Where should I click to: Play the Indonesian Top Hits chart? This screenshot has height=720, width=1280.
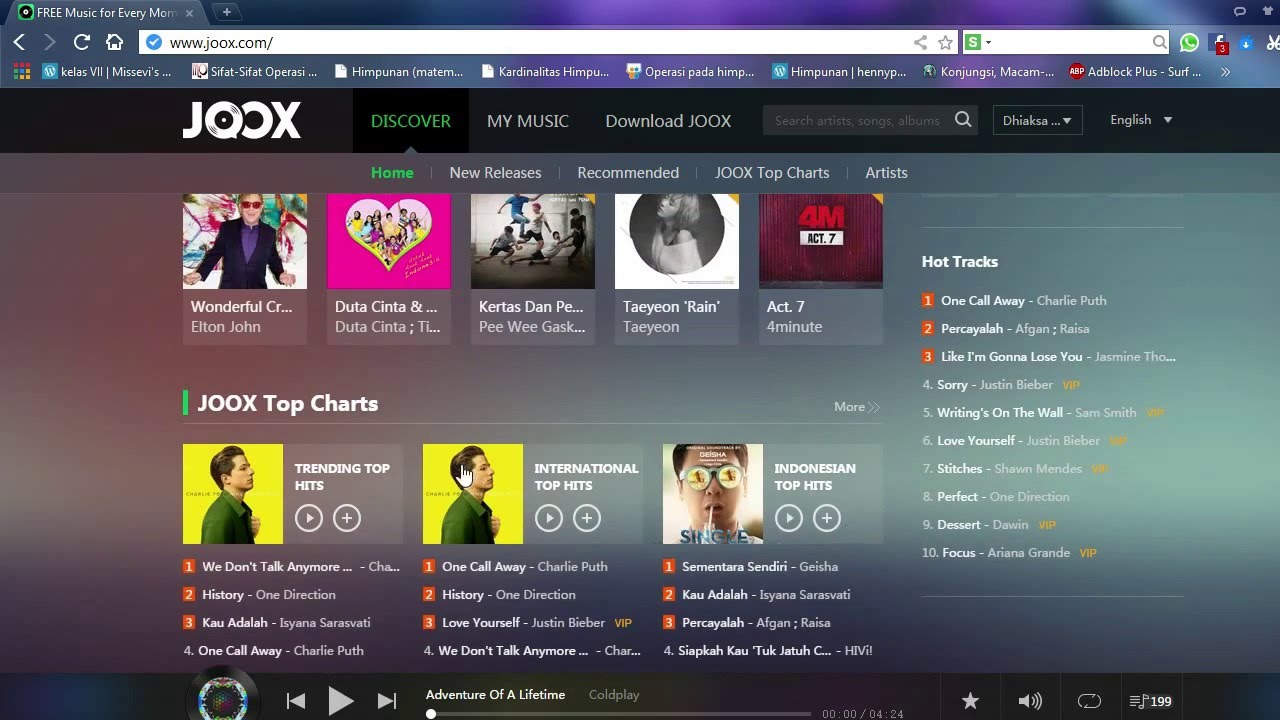pyautogui.click(x=789, y=517)
